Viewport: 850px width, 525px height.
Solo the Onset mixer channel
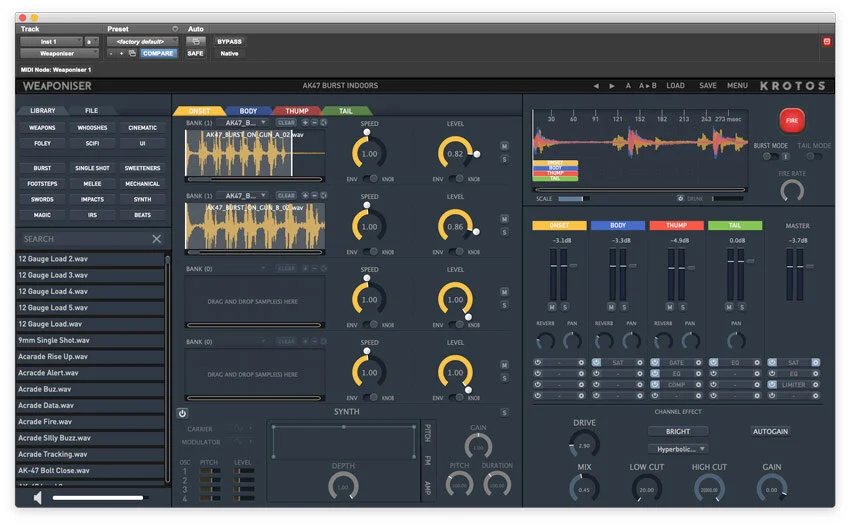(565, 307)
